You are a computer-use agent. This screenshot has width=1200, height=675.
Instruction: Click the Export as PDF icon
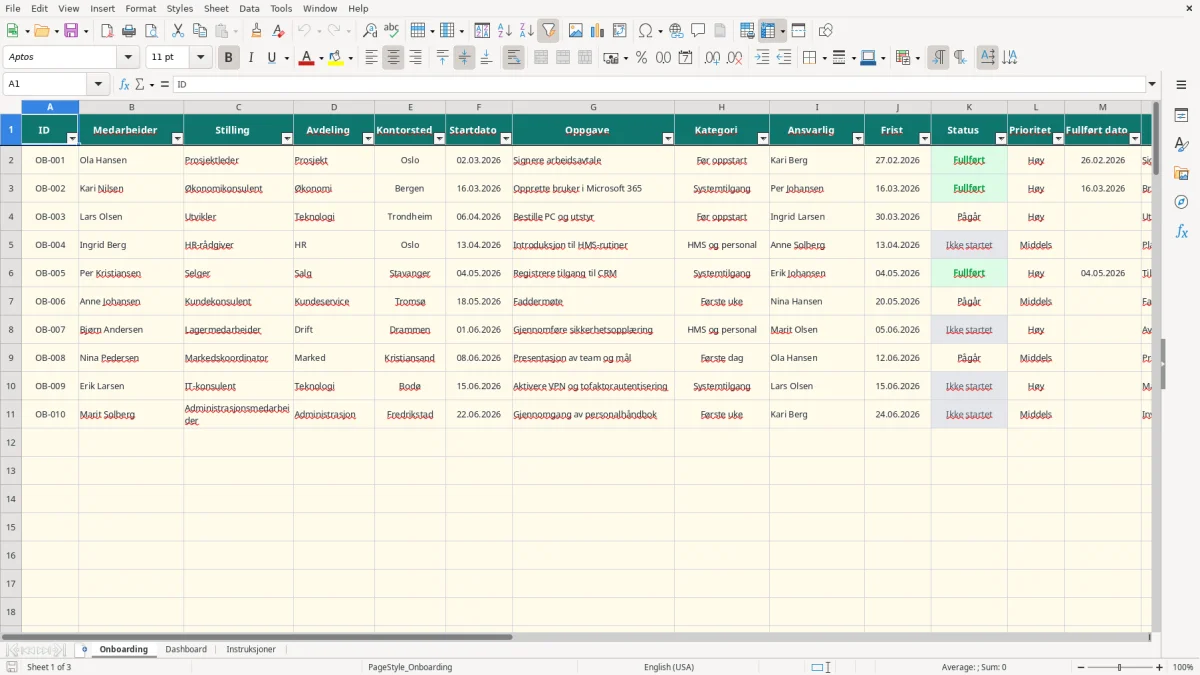coord(107,31)
